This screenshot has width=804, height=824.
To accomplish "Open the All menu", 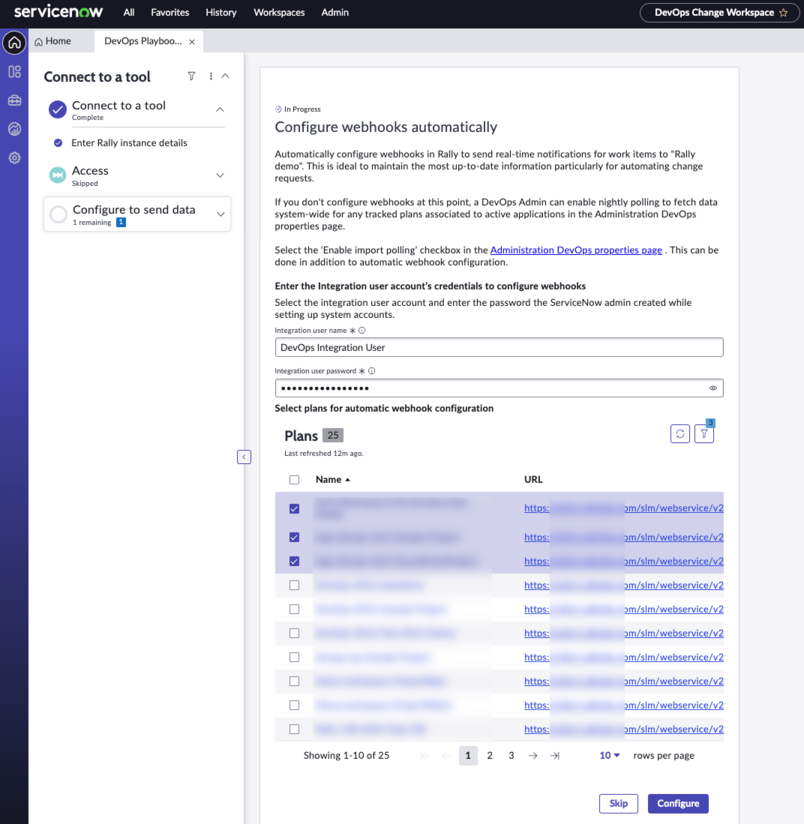I will click(x=129, y=13).
